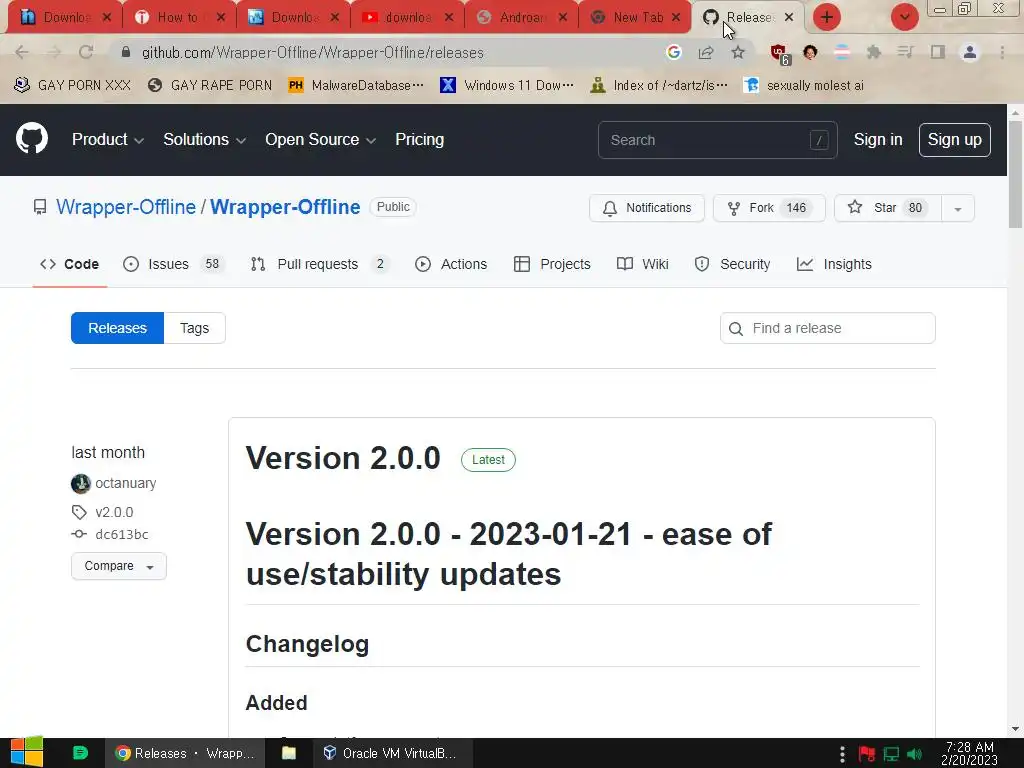Switch to the Tags view
Viewport: 1024px width, 768px height.
(195, 328)
